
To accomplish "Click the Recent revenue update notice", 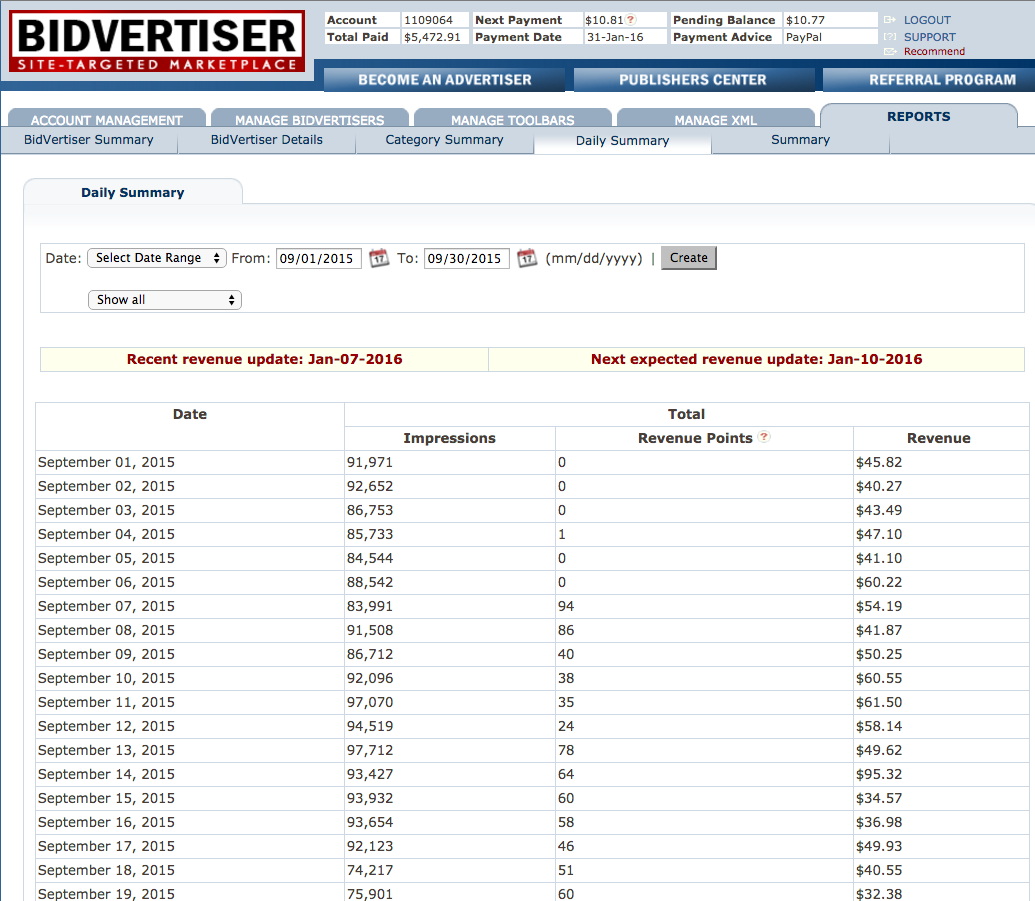I will (265, 359).
